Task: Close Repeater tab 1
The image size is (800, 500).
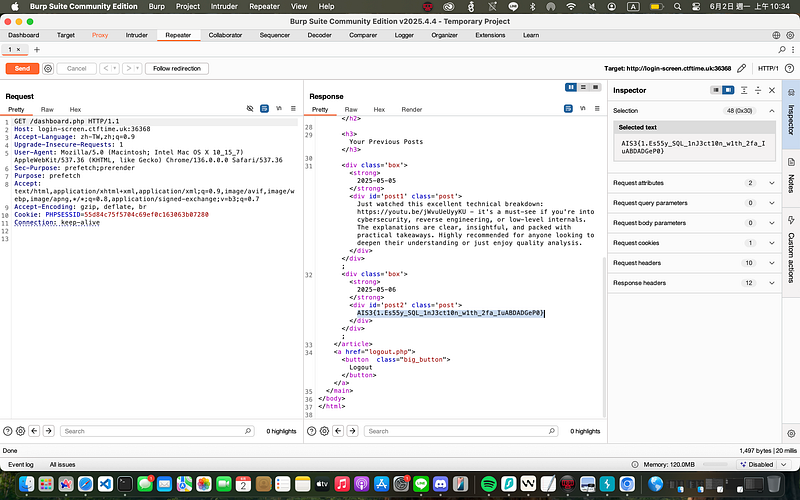Action: [18, 49]
